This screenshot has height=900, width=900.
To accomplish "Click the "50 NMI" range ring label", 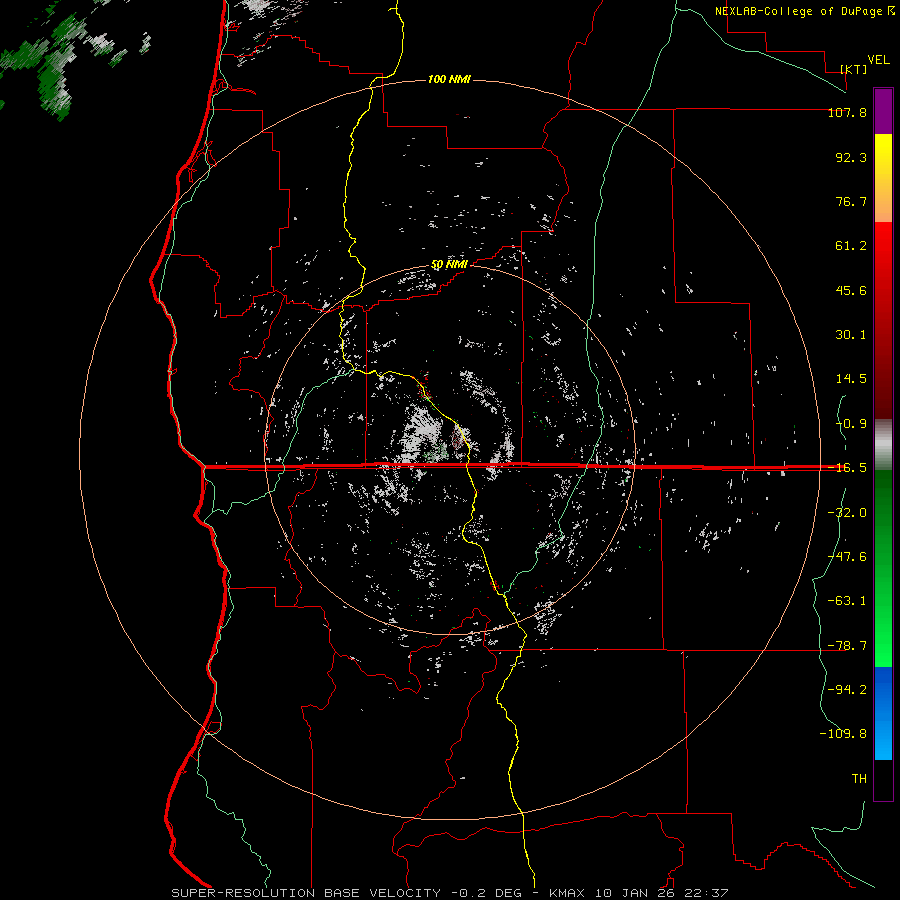I will tap(449, 265).
